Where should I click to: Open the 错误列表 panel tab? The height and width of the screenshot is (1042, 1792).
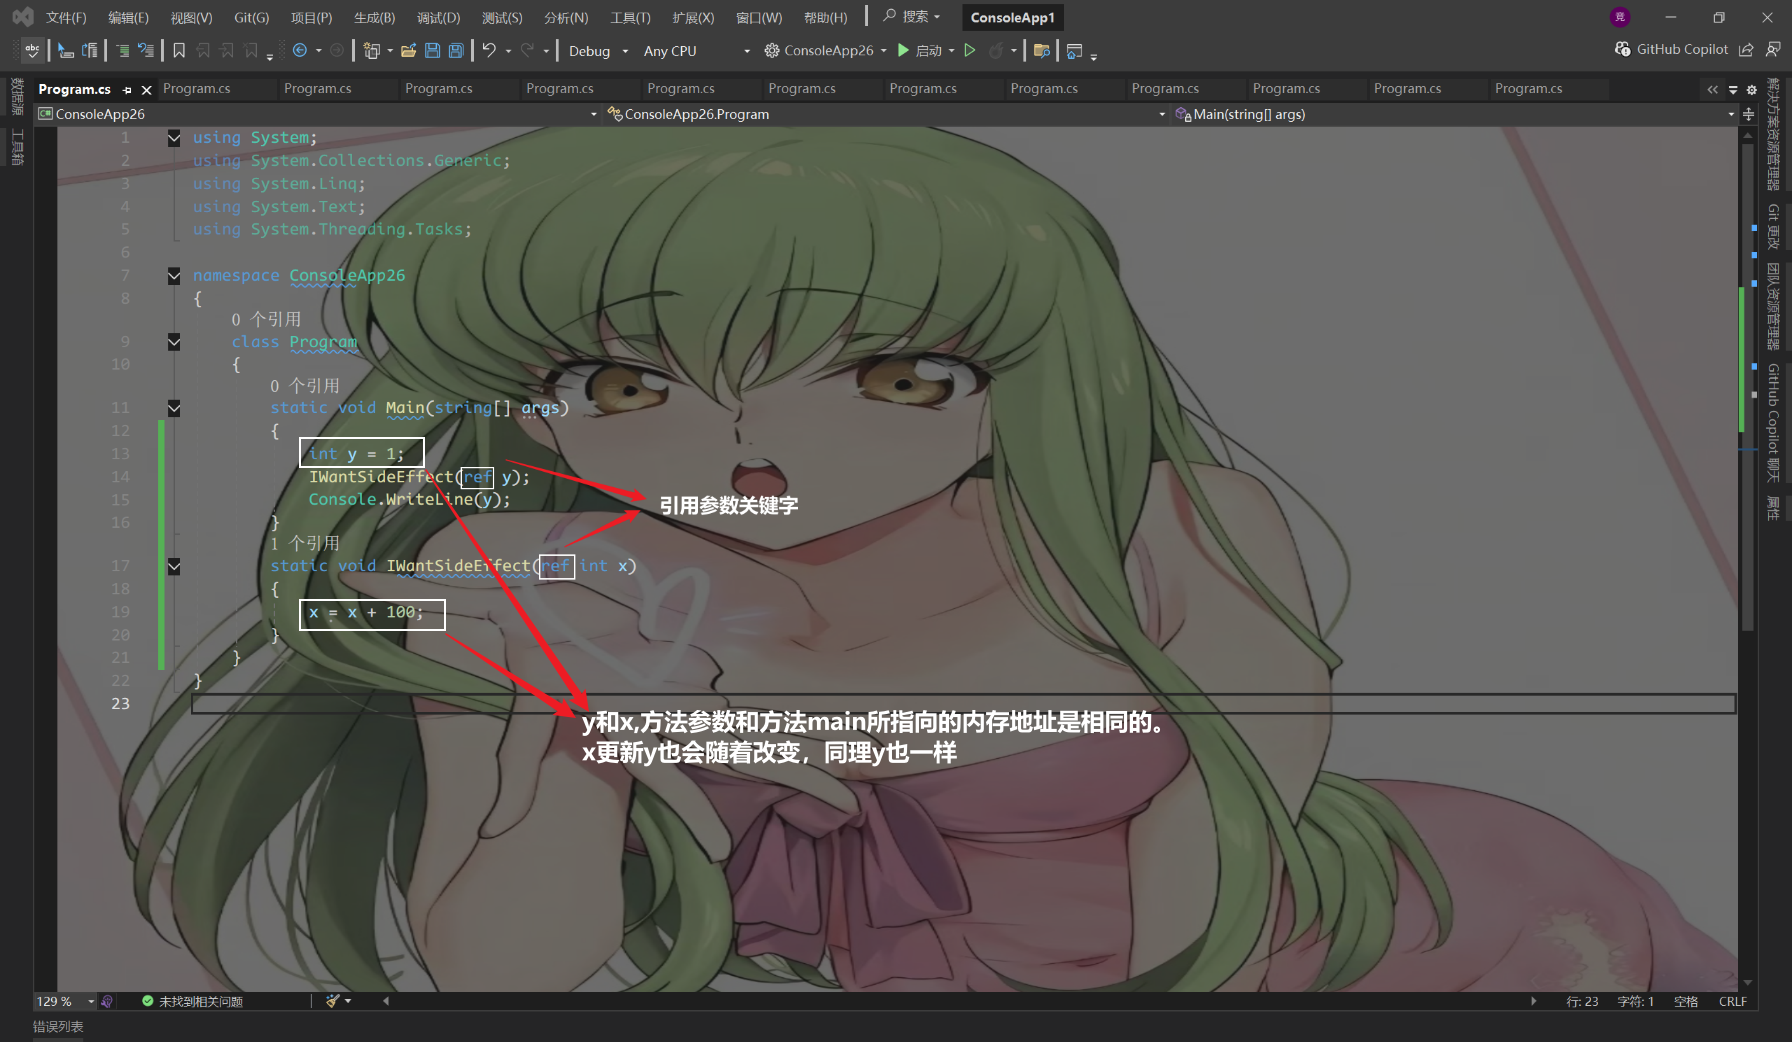[58, 1027]
